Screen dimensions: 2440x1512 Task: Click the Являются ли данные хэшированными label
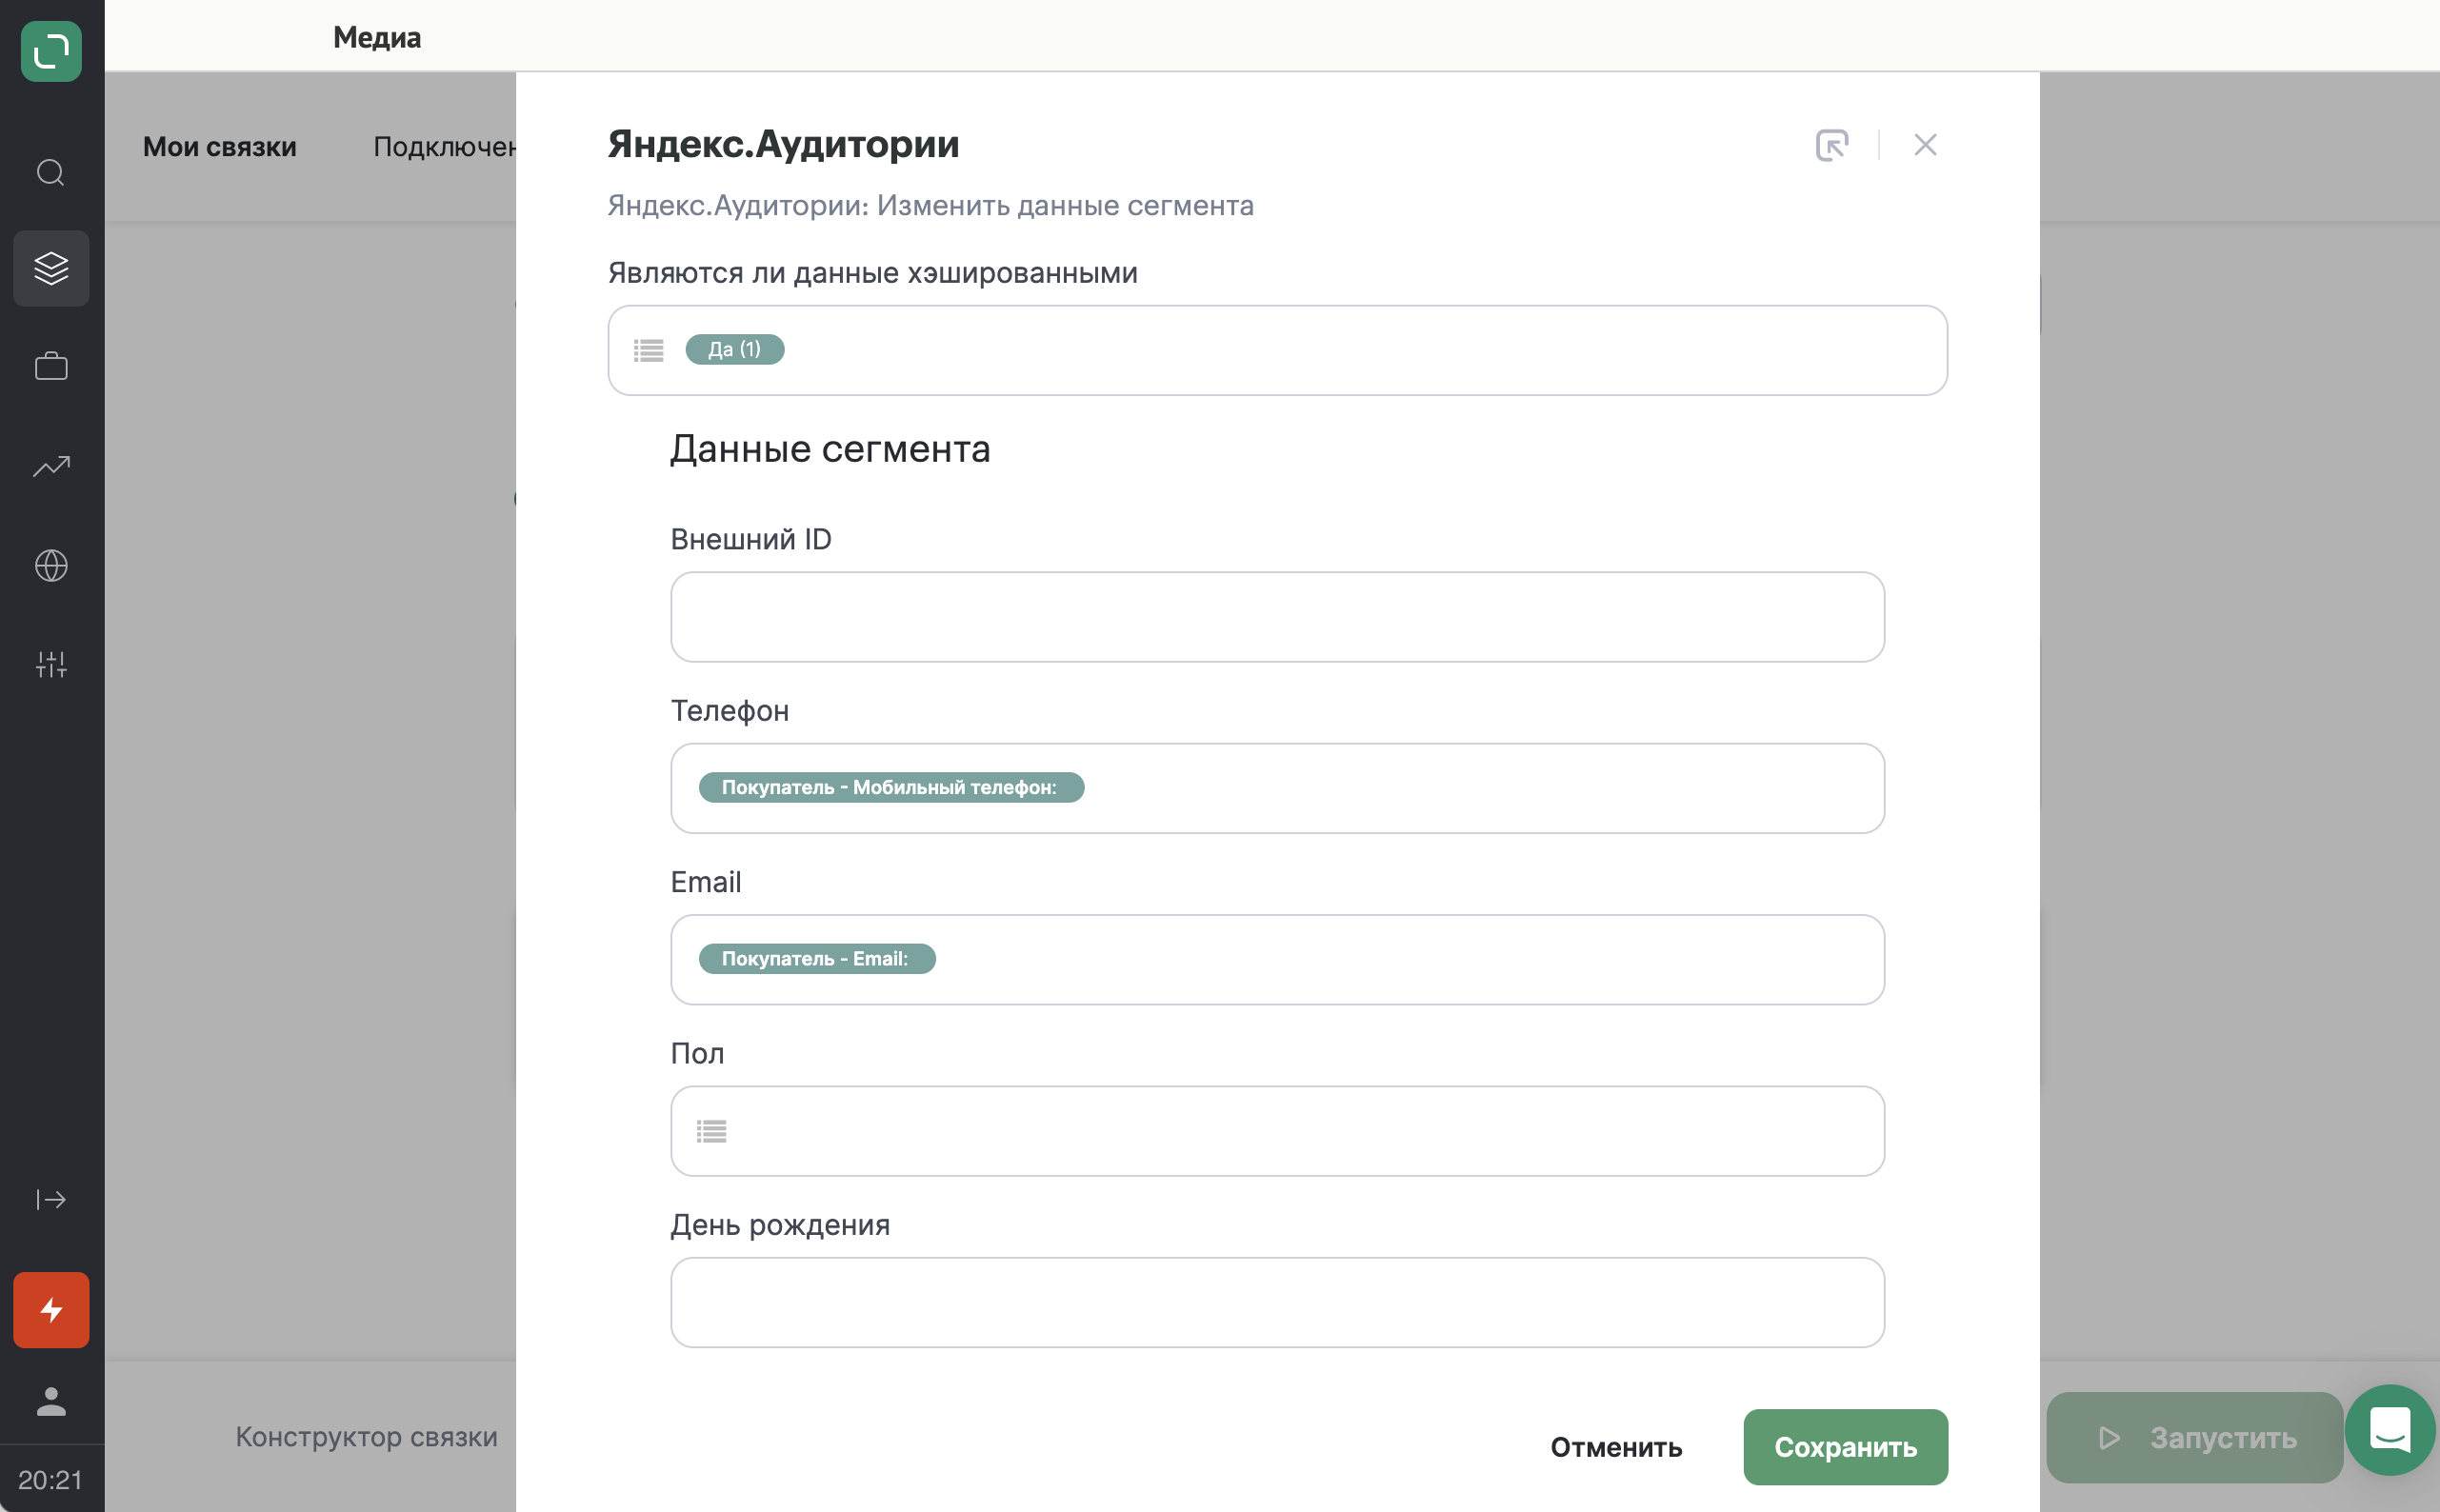[x=873, y=274]
